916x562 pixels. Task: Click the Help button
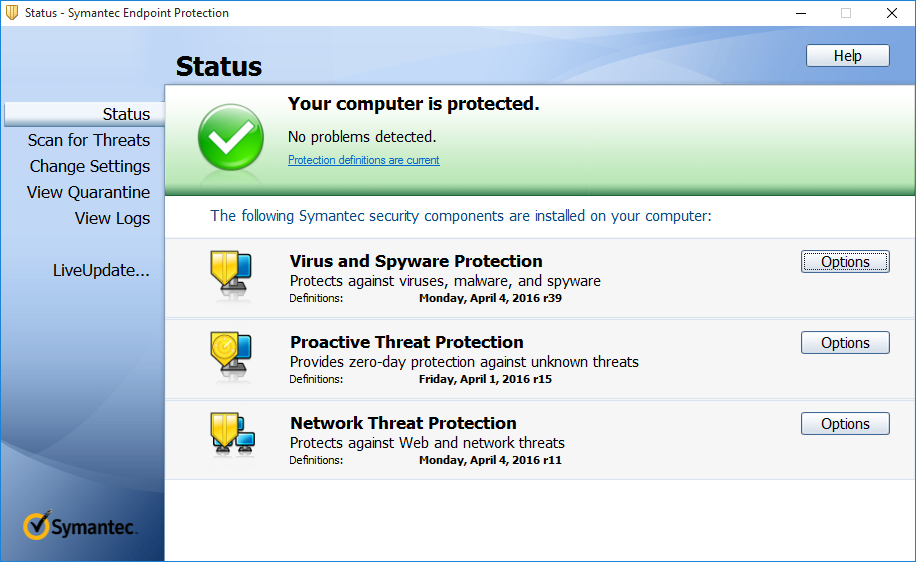click(847, 56)
